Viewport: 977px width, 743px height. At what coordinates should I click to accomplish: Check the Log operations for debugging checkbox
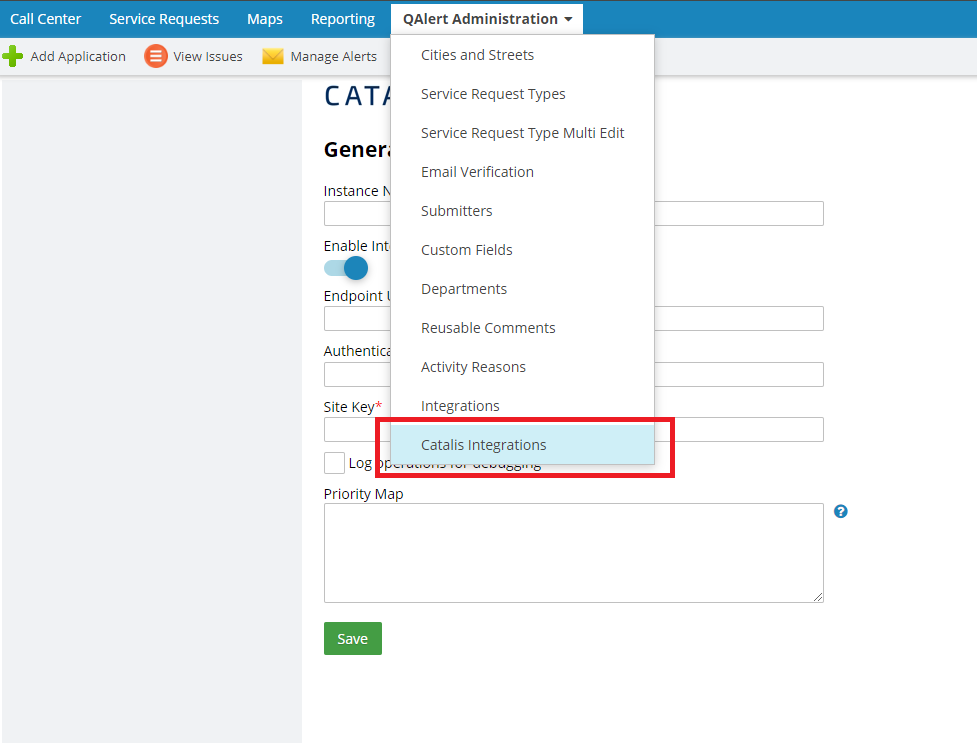pos(334,463)
